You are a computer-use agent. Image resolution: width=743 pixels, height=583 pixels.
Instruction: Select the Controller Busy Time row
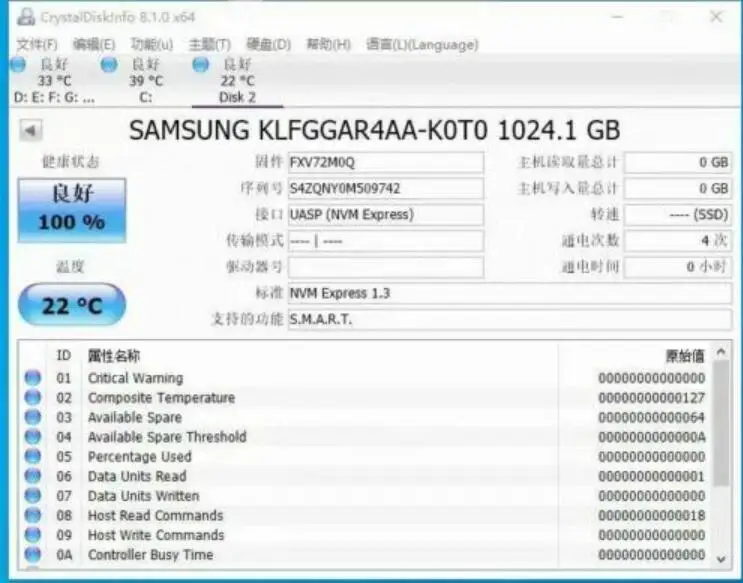pos(365,555)
